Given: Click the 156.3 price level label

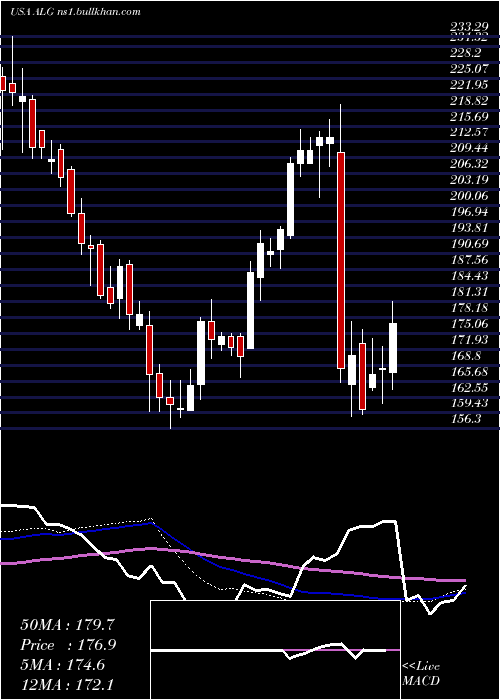Looking at the screenshot, I should point(466,419).
